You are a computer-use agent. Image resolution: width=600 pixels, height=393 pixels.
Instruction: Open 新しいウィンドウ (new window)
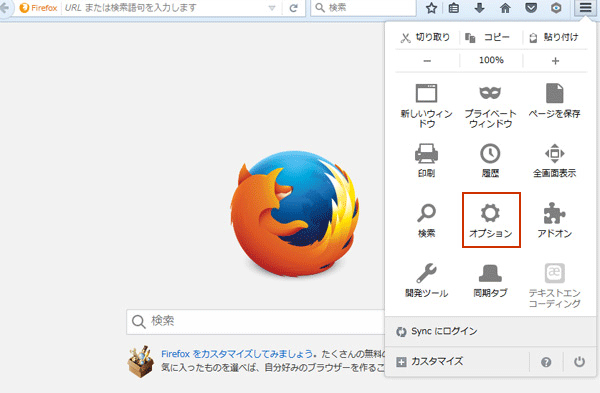point(426,105)
